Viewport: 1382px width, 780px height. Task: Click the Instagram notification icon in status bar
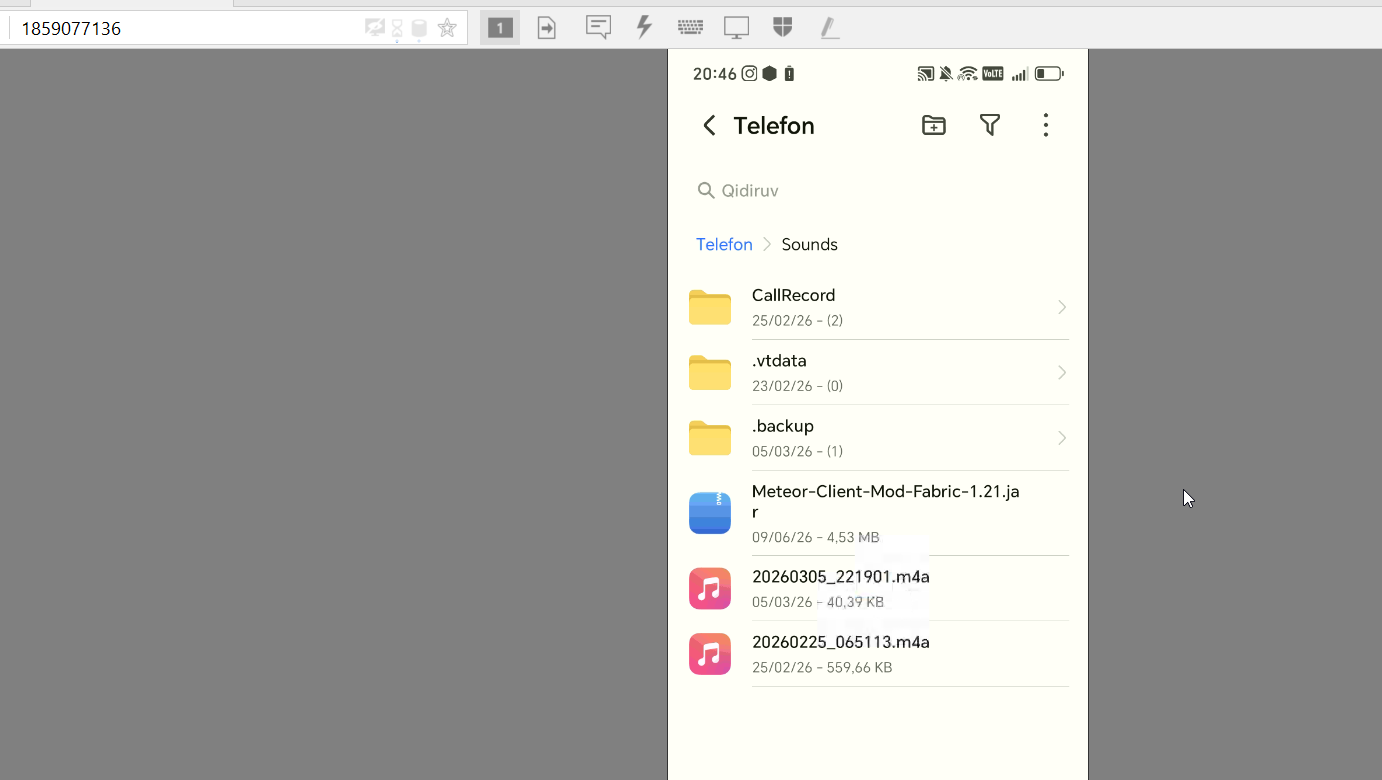(749, 73)
